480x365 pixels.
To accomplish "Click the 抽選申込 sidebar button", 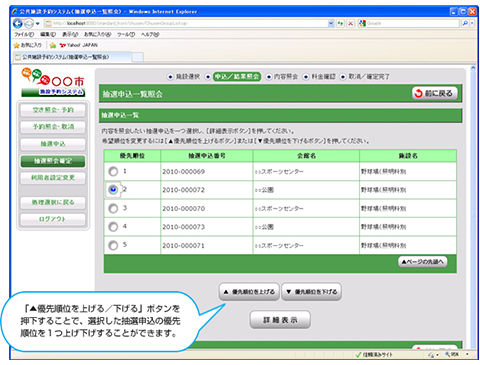I will click(x=53, y=144).
